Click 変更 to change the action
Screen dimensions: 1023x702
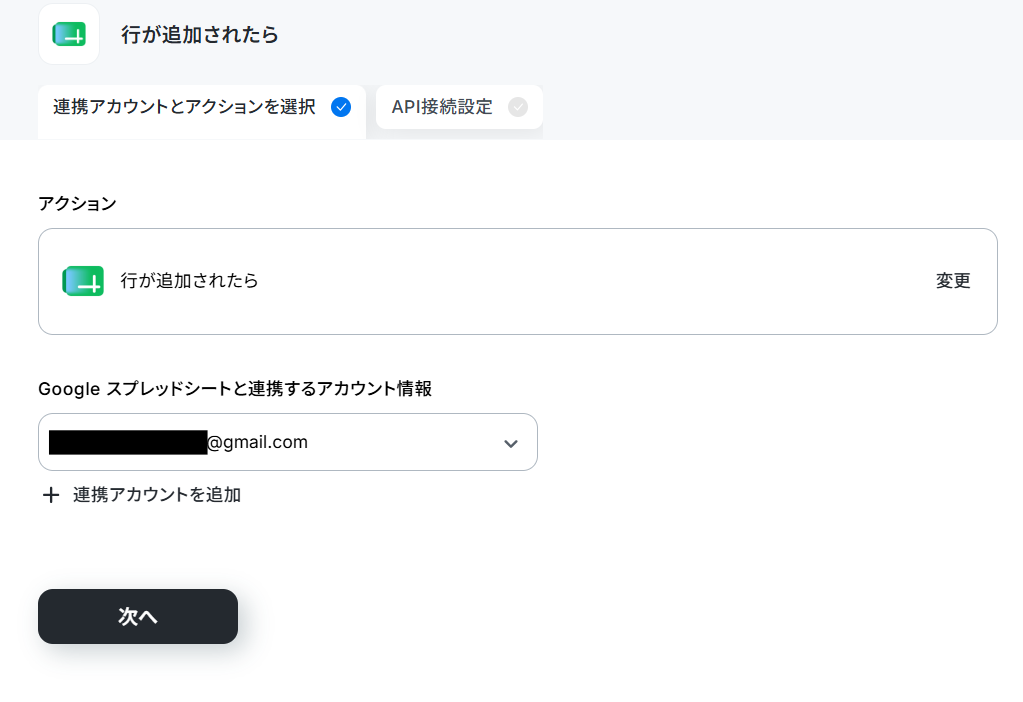click(x=953, y=281)
